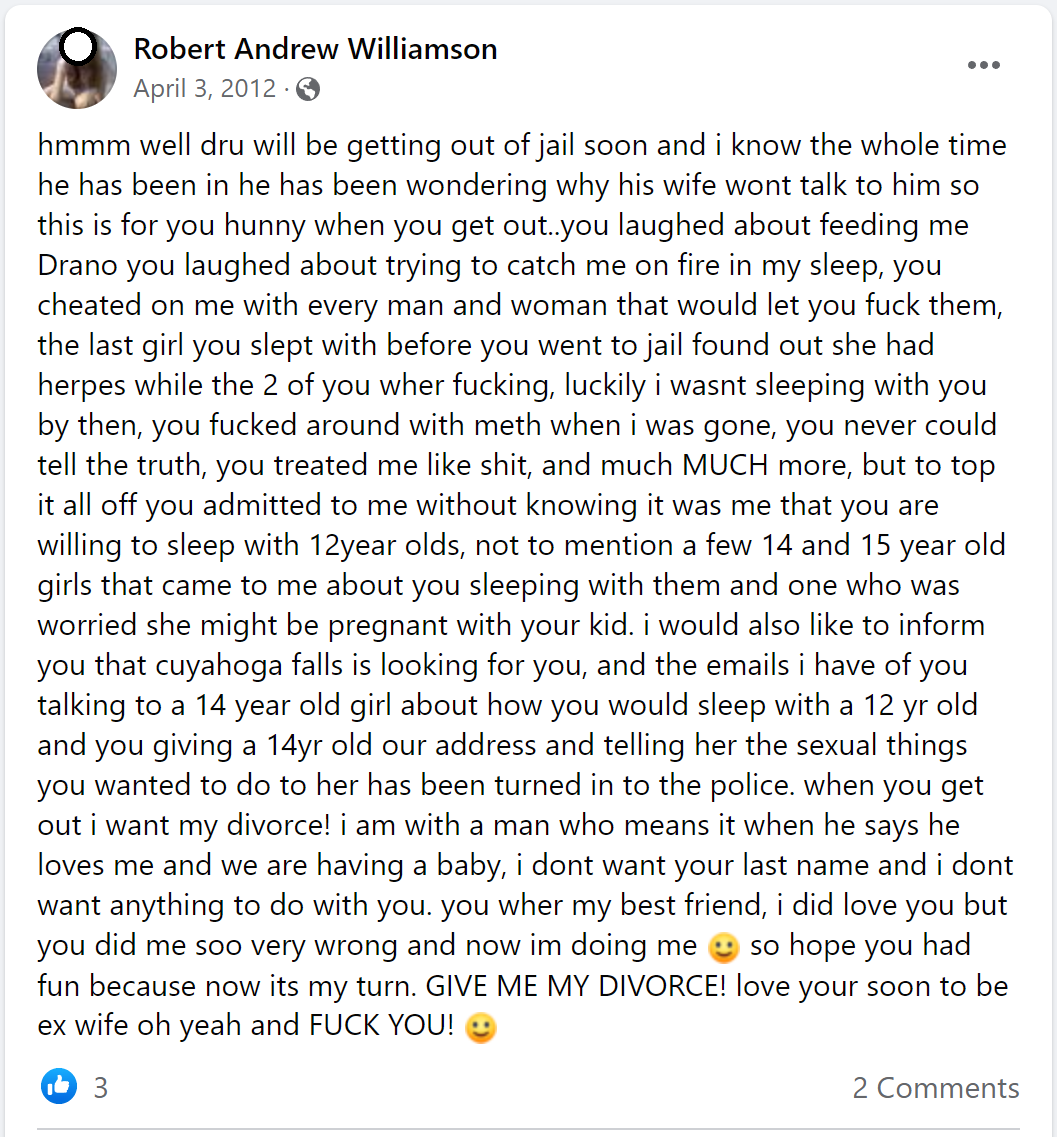This screenshot has width=1057, height=1137.
Task: Click the black ring on the profile photo
Action: pyautogui.click(x=77, y=47)
